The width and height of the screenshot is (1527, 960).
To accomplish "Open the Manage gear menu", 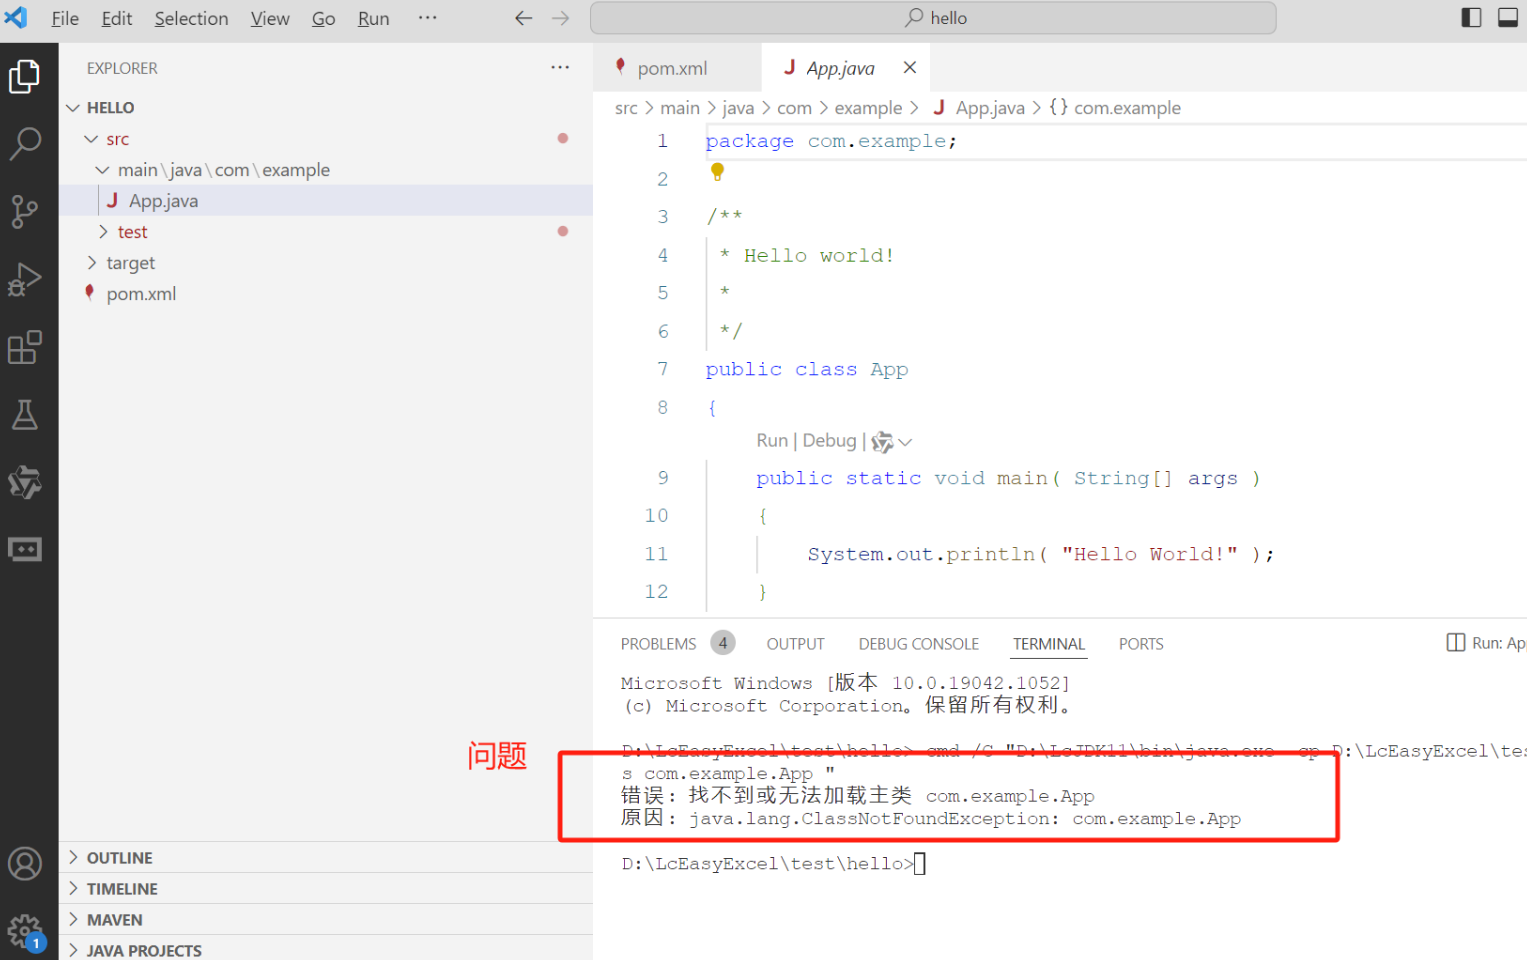I will [26, 930].
